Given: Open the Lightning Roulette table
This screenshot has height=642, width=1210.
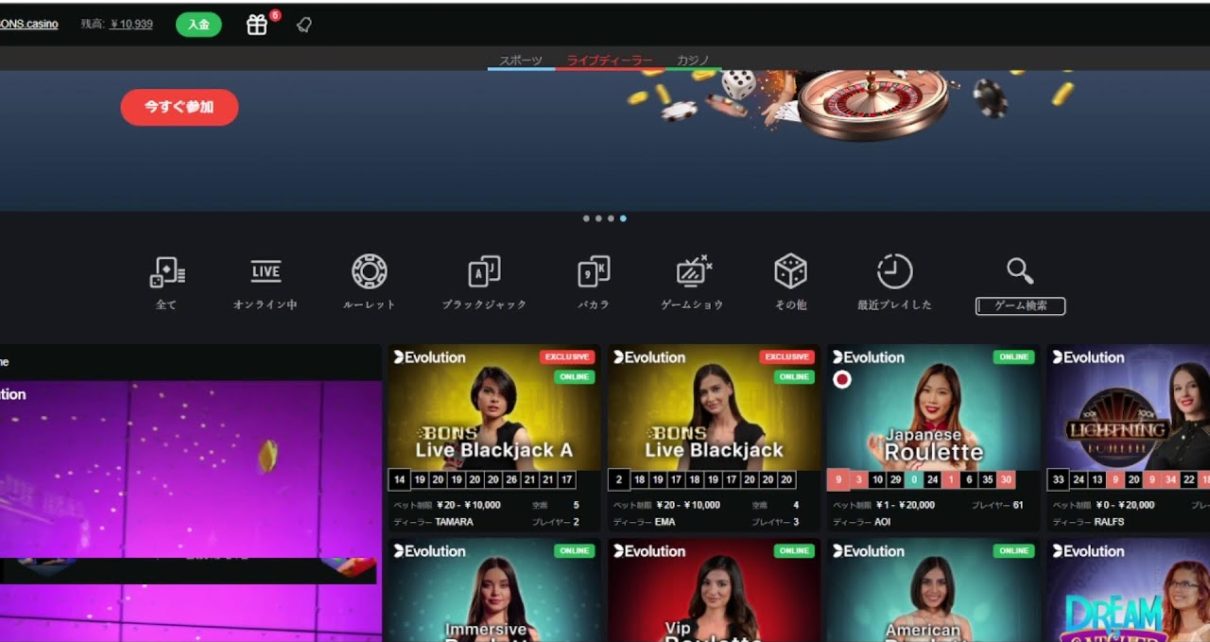Looking at the screenshot, I should pyautogui.click(x=1128, y=438).
